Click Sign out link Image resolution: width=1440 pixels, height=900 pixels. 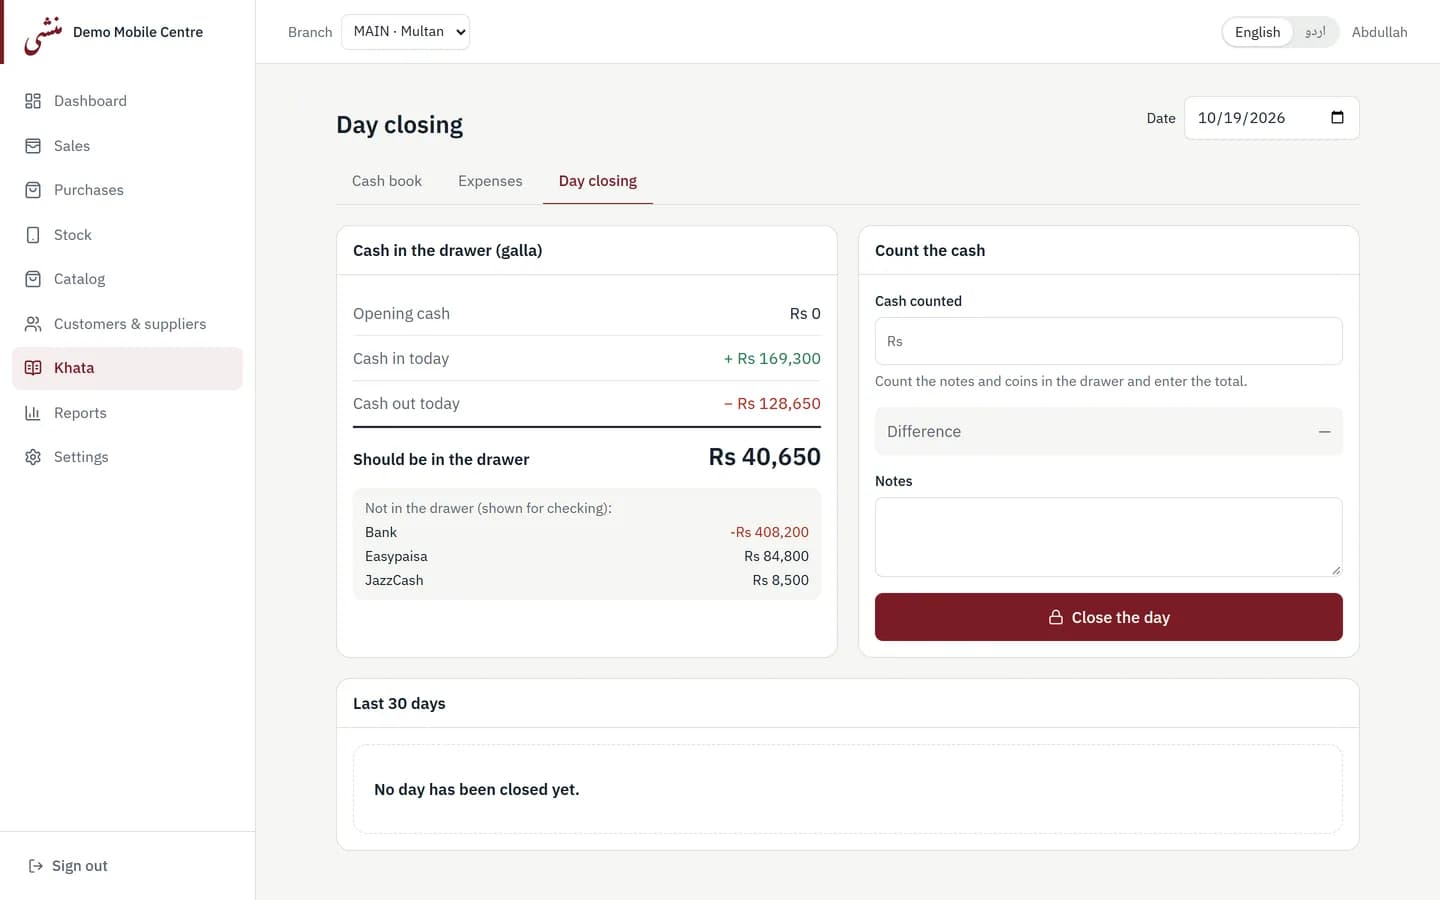click(x=68, y=866)
